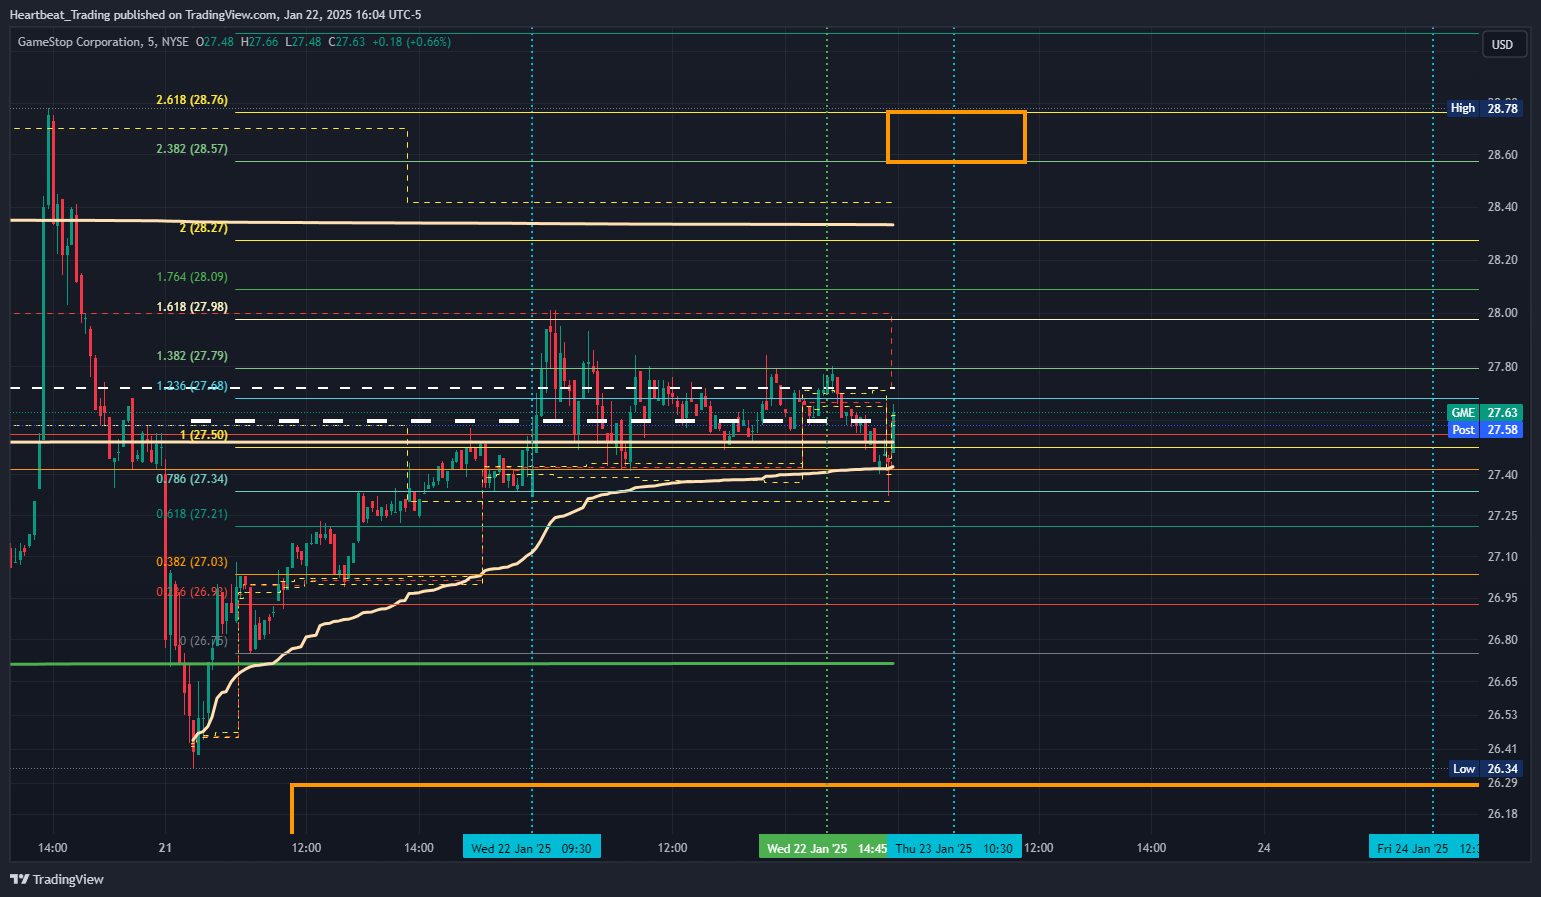This screenshot has width=1541, height=897.
Task: Click the +0.18 (+0.66%) change value
Action: (x=411, y=42)
